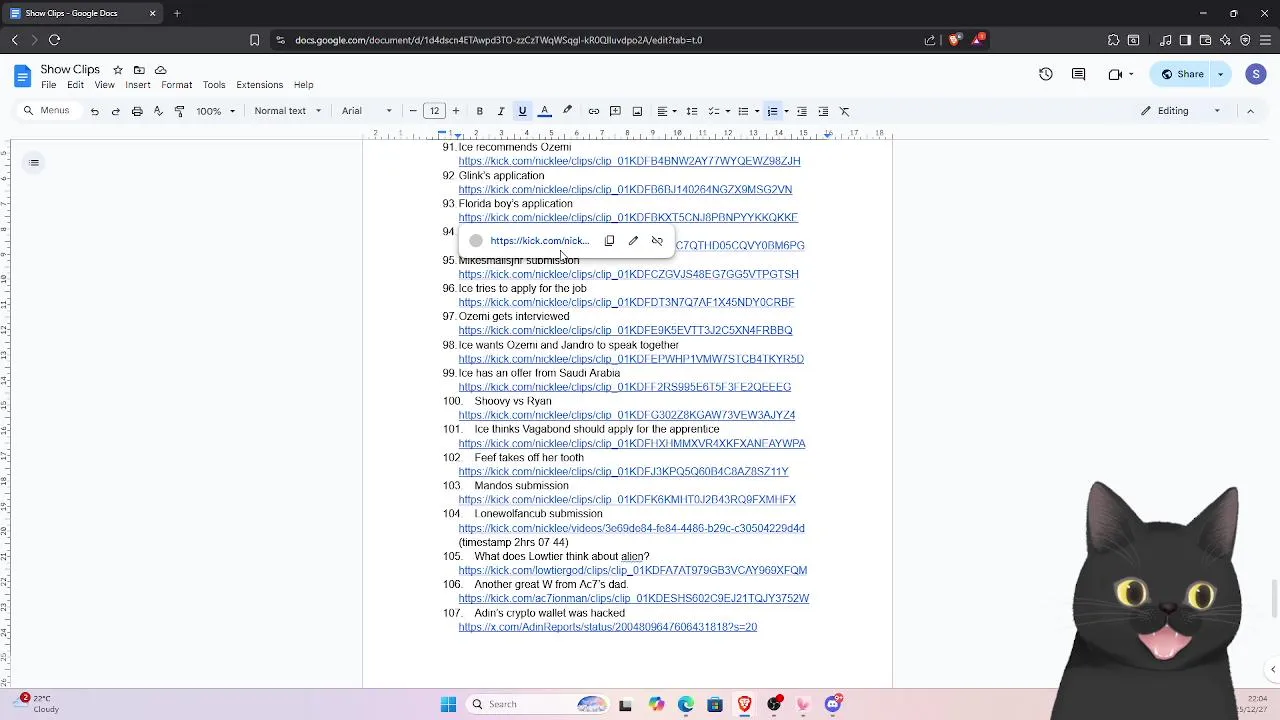
Task: Toggle numbered list formatting
Action: pyautogui.click(x=772, y=111)
